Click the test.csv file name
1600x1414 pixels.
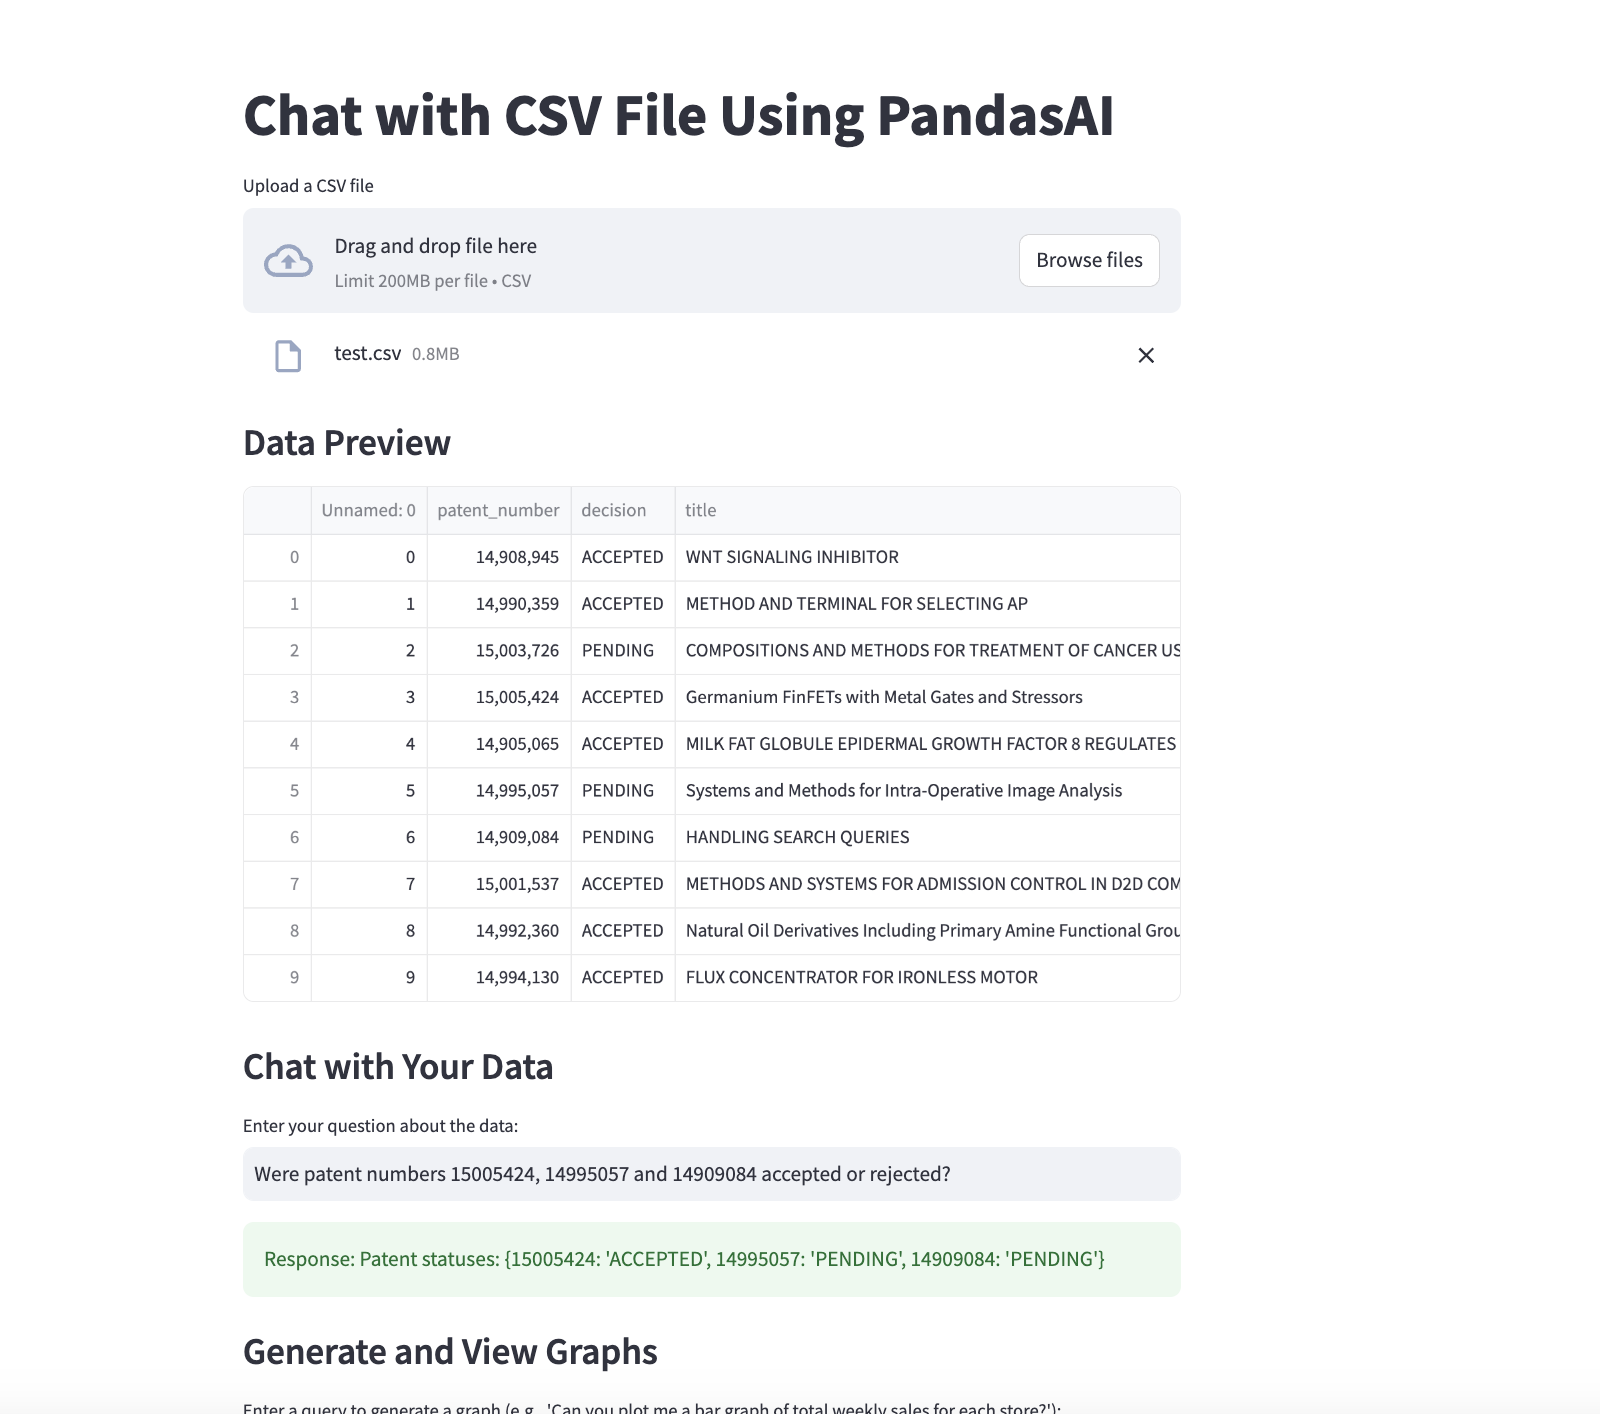click(x=367, y=354)
